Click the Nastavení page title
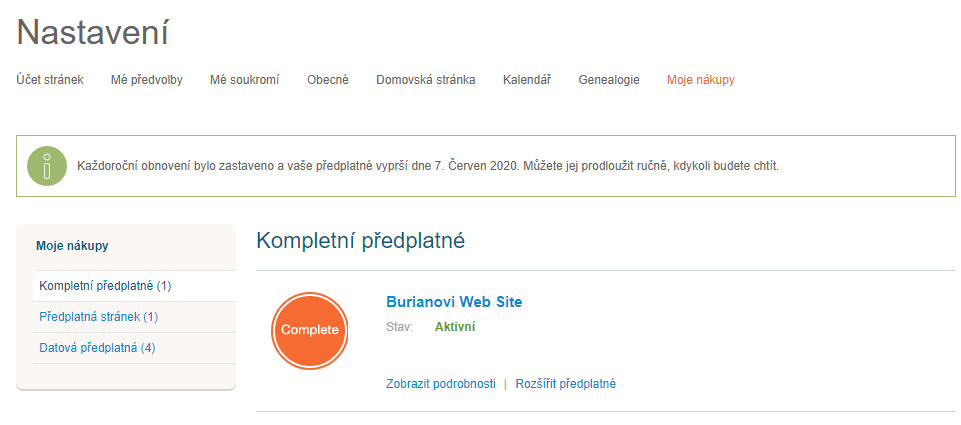This screenshot has height=425, width=961. pyautogui.click(x=92, y=33)
